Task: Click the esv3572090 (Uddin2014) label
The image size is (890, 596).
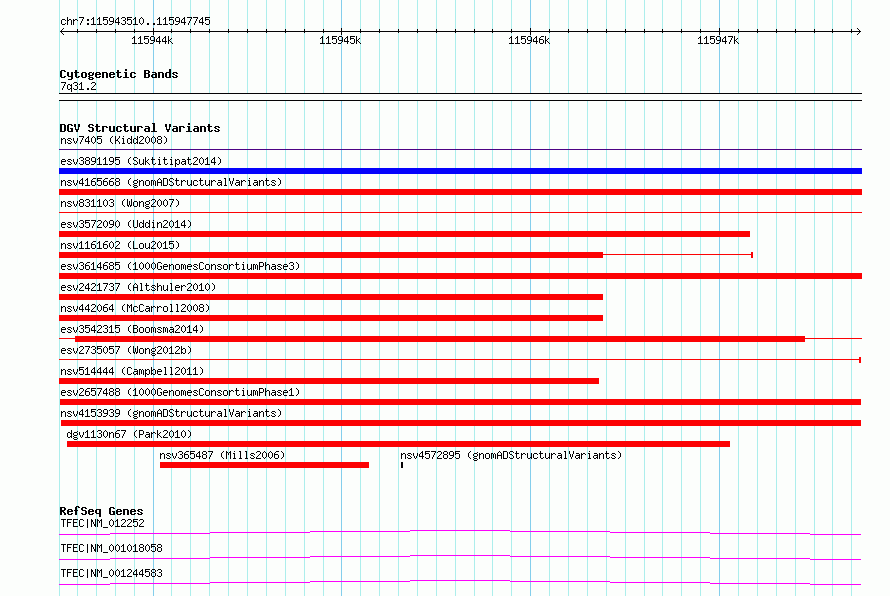Action: pyautogui.click(x=126, y=224)
